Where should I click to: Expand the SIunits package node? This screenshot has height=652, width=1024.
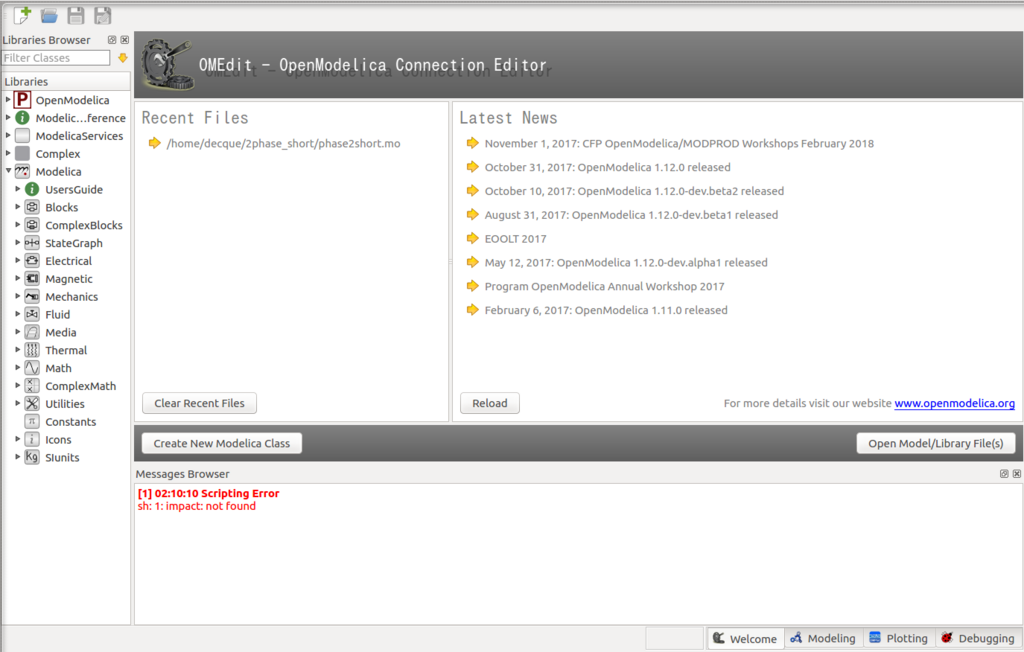(18, 457)
